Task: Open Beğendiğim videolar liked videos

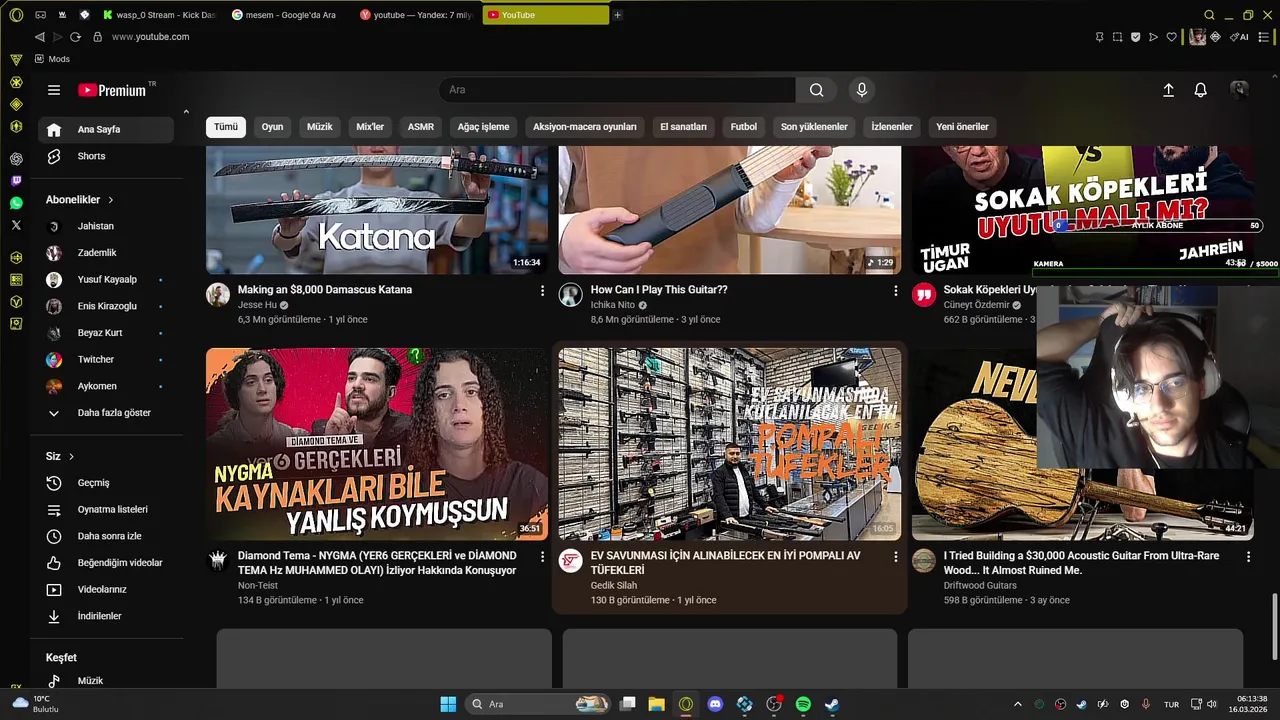Action: tap(106, 563)
